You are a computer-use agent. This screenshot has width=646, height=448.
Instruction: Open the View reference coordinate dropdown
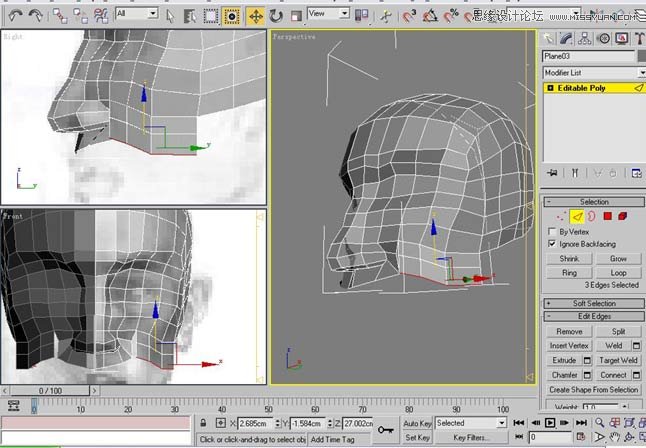click(x=328, y=14)
